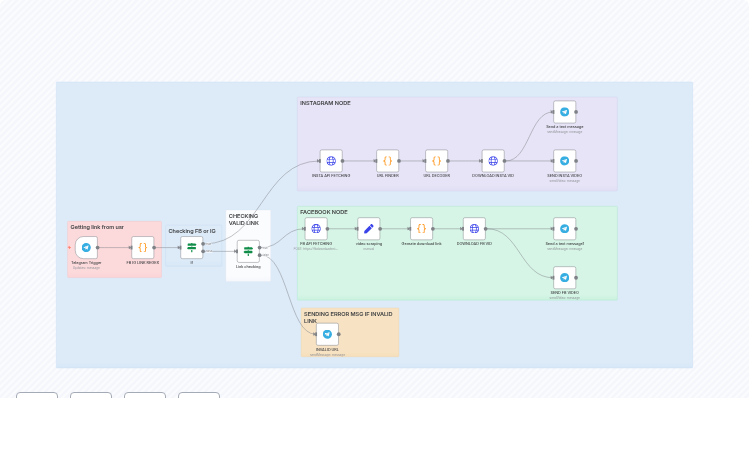Select the DOWNLOAD FB VID node

coord(474,229)
